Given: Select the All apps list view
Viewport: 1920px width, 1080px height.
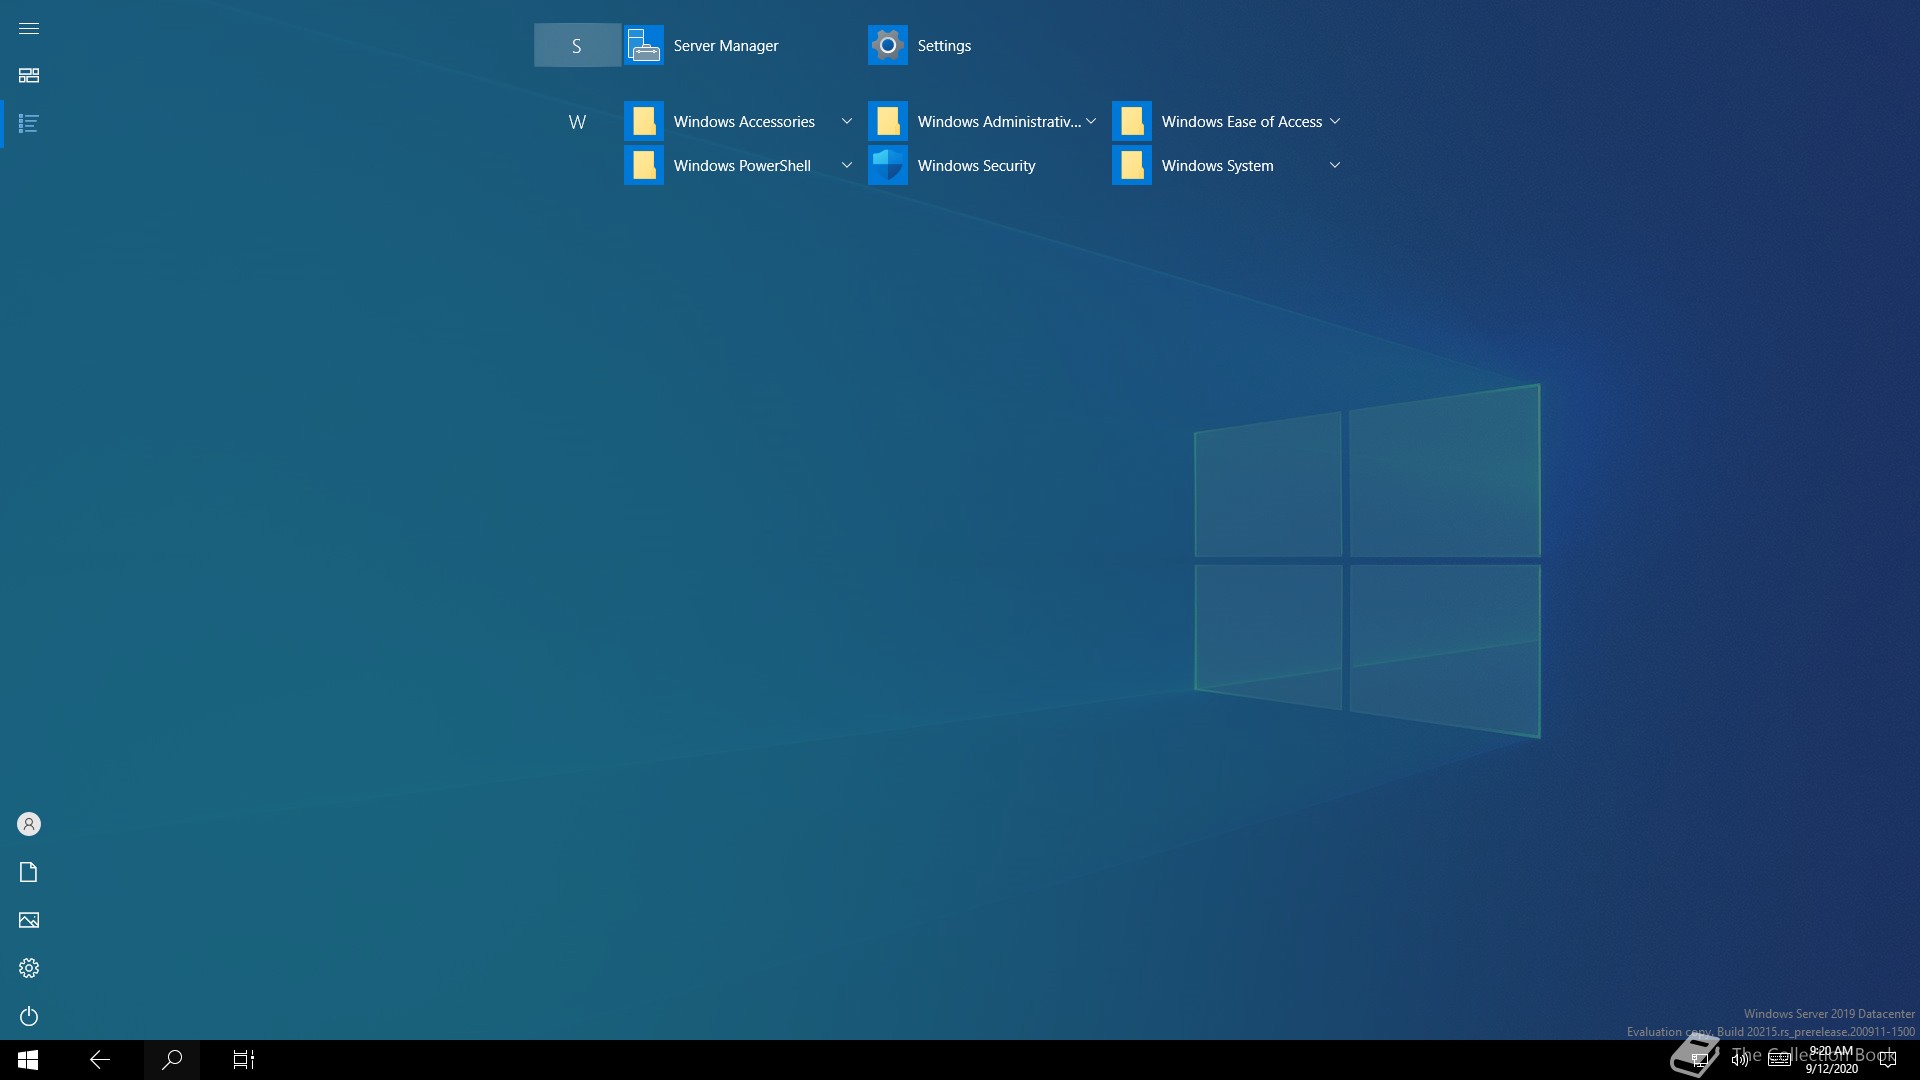Looking at the screenshot, I should click(x=29, y=124).
